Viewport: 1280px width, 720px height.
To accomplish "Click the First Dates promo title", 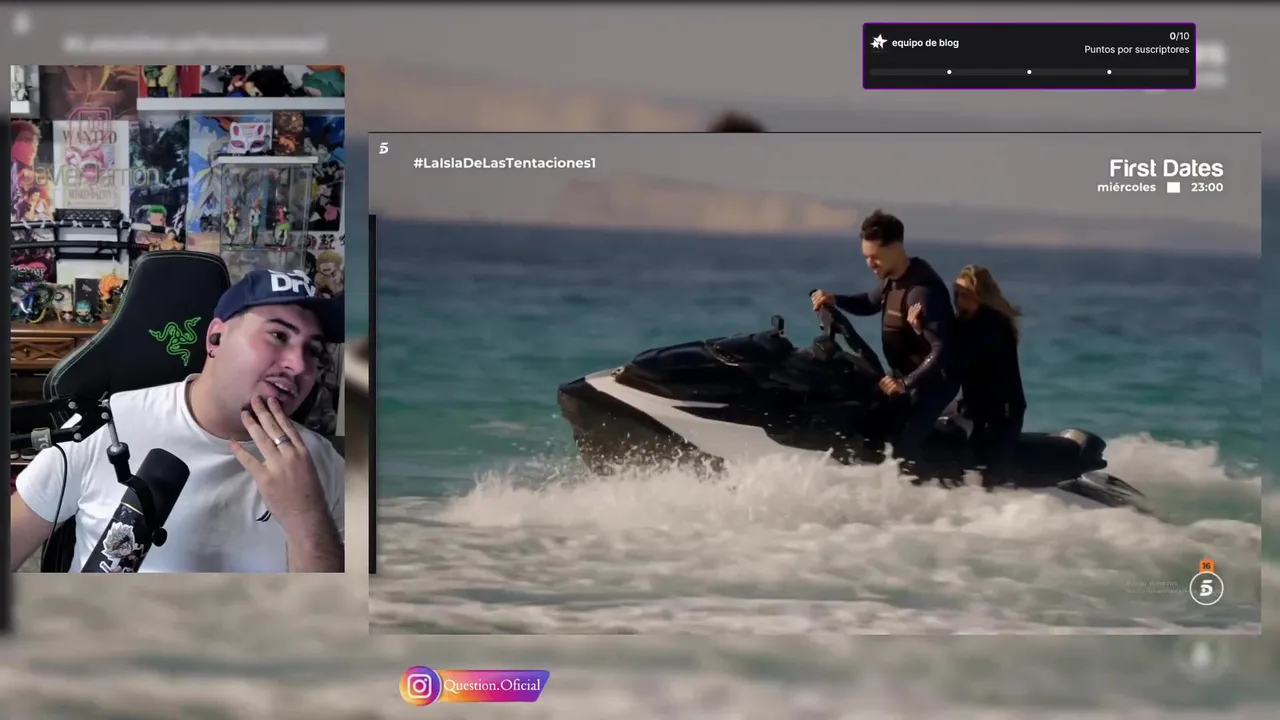I will (1166, 168).
